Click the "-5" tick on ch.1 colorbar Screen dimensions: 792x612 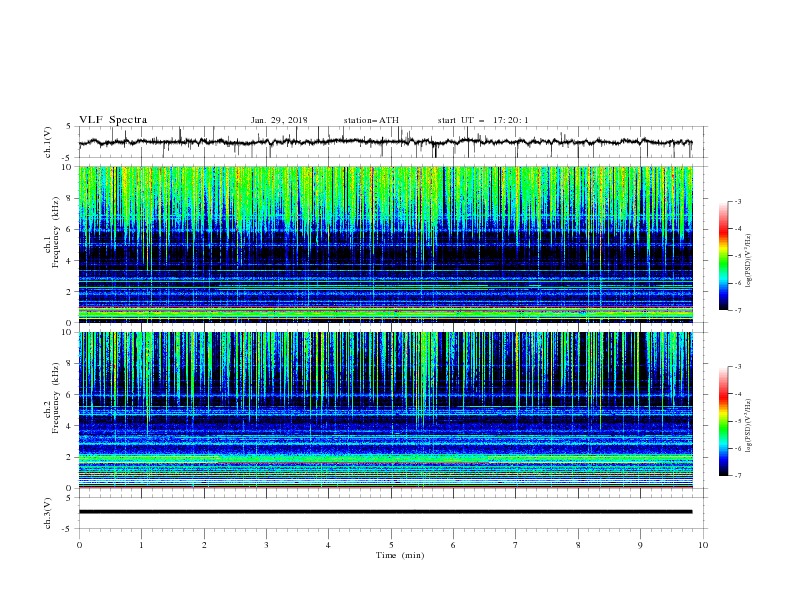[738, 256]
